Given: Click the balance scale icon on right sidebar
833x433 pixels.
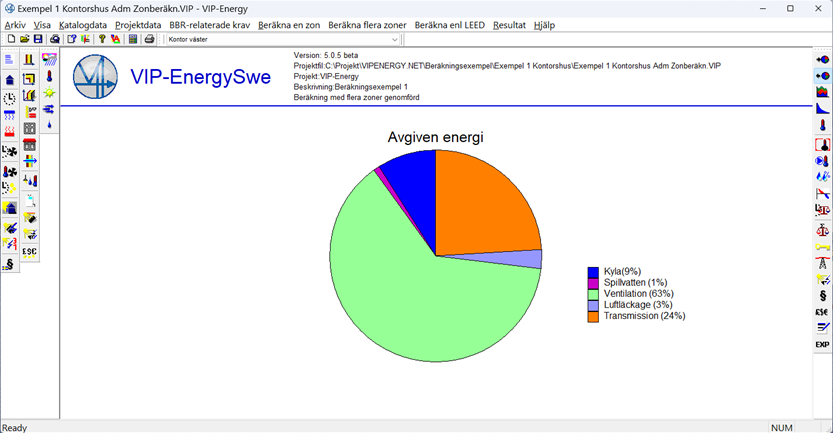Looking at the screenshot, I should (x=822, y=230).
